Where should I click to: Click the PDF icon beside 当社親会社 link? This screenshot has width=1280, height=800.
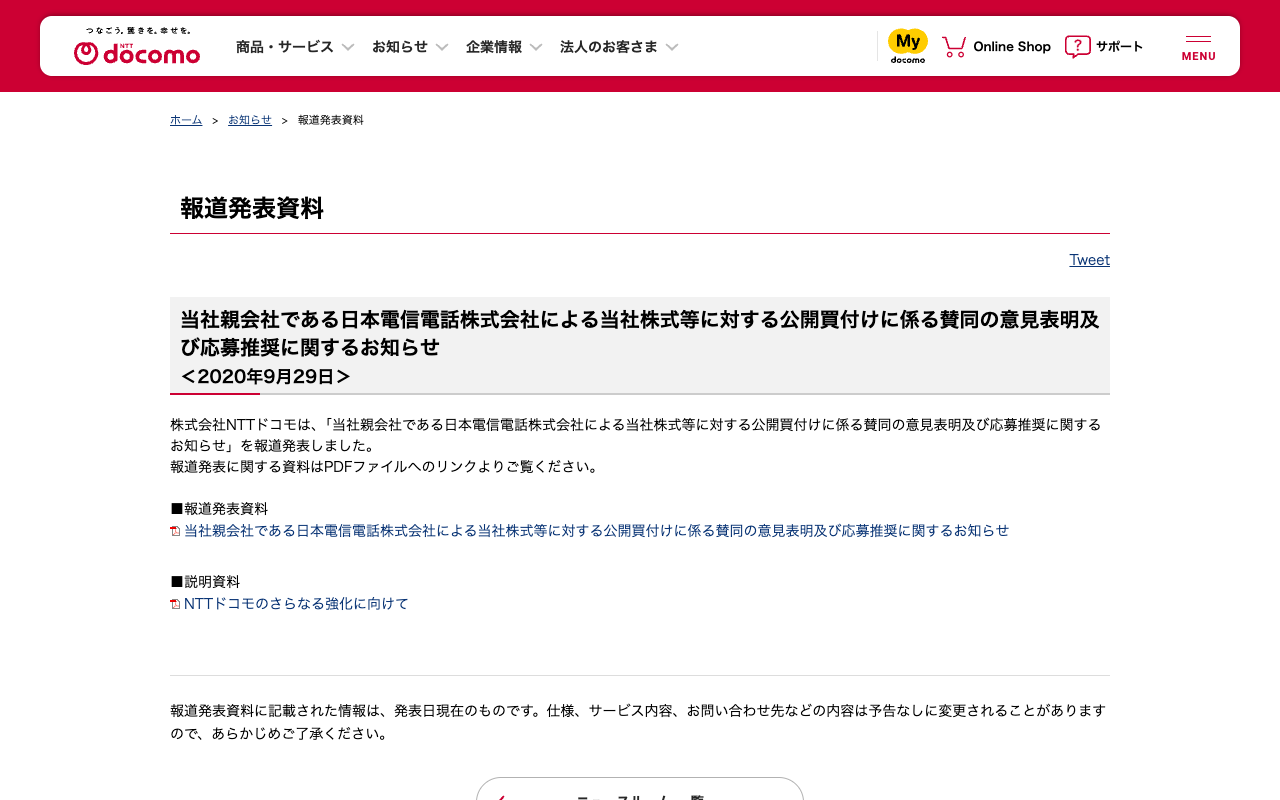(x=175, y=531)
